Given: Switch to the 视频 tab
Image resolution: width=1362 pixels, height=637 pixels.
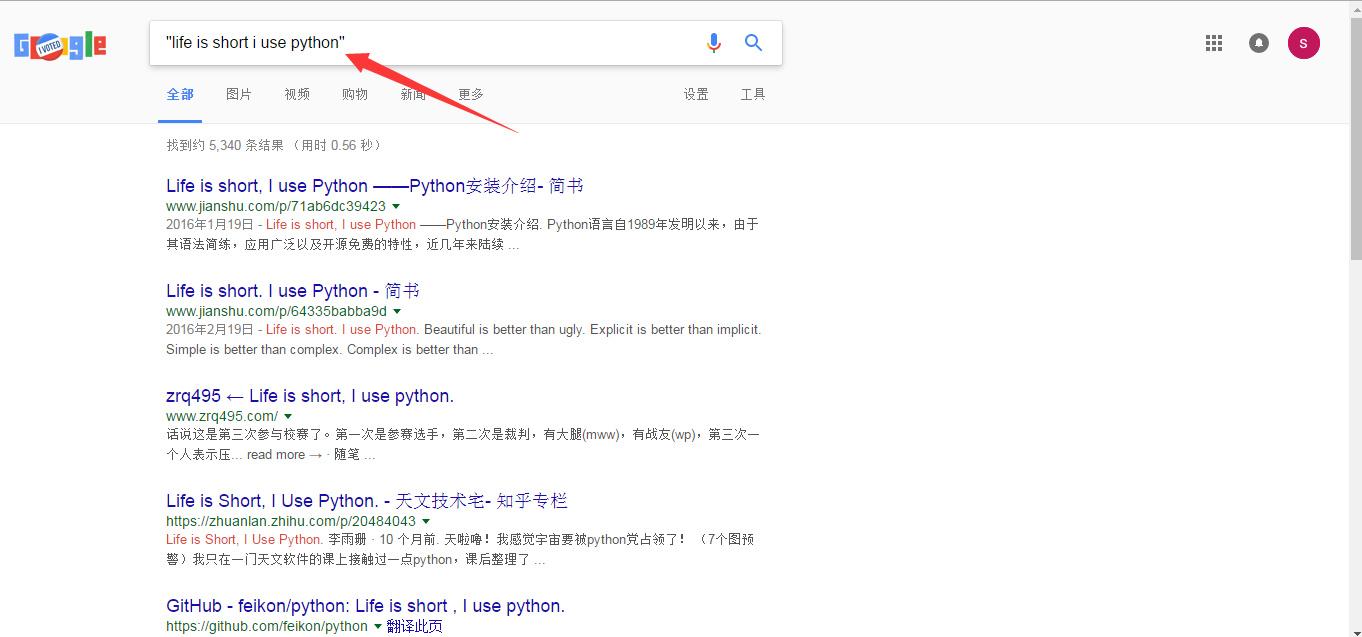Looking at the screenshot, I should tap(297, 94).
